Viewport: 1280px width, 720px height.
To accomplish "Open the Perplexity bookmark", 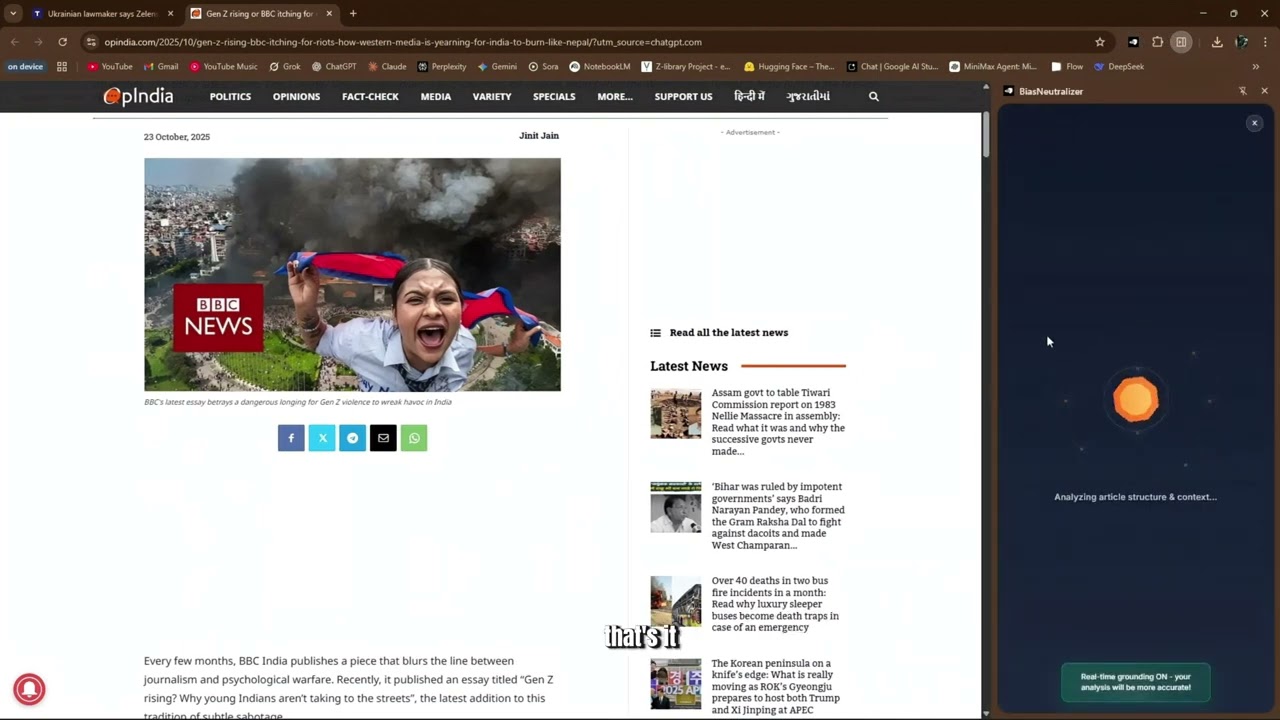I will 442,67.
